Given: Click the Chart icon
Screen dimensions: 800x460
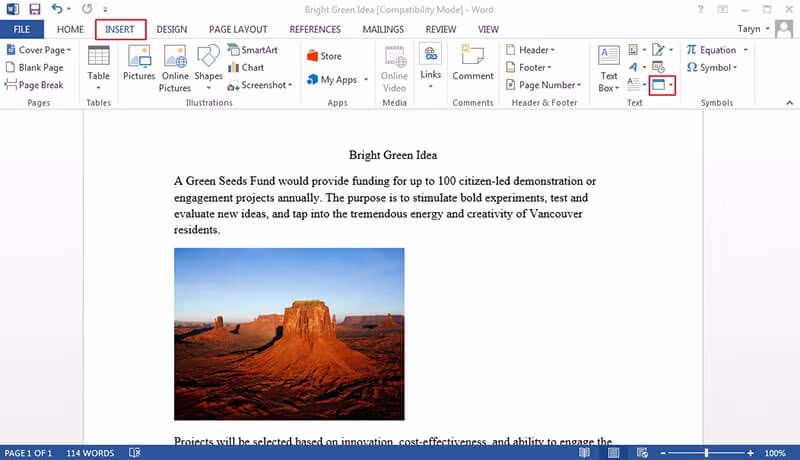Looking at the screenshot, I should tap(246, 67).
